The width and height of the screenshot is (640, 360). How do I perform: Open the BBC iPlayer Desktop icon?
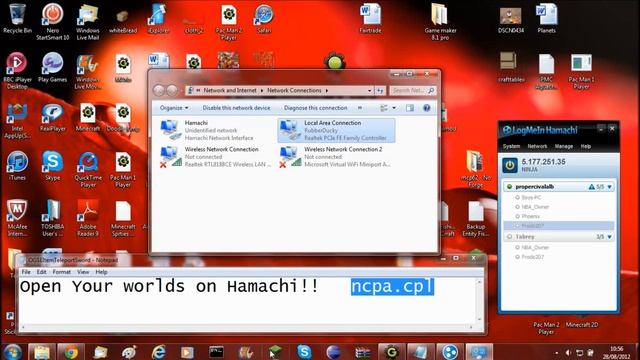click(x=17, y=71)
